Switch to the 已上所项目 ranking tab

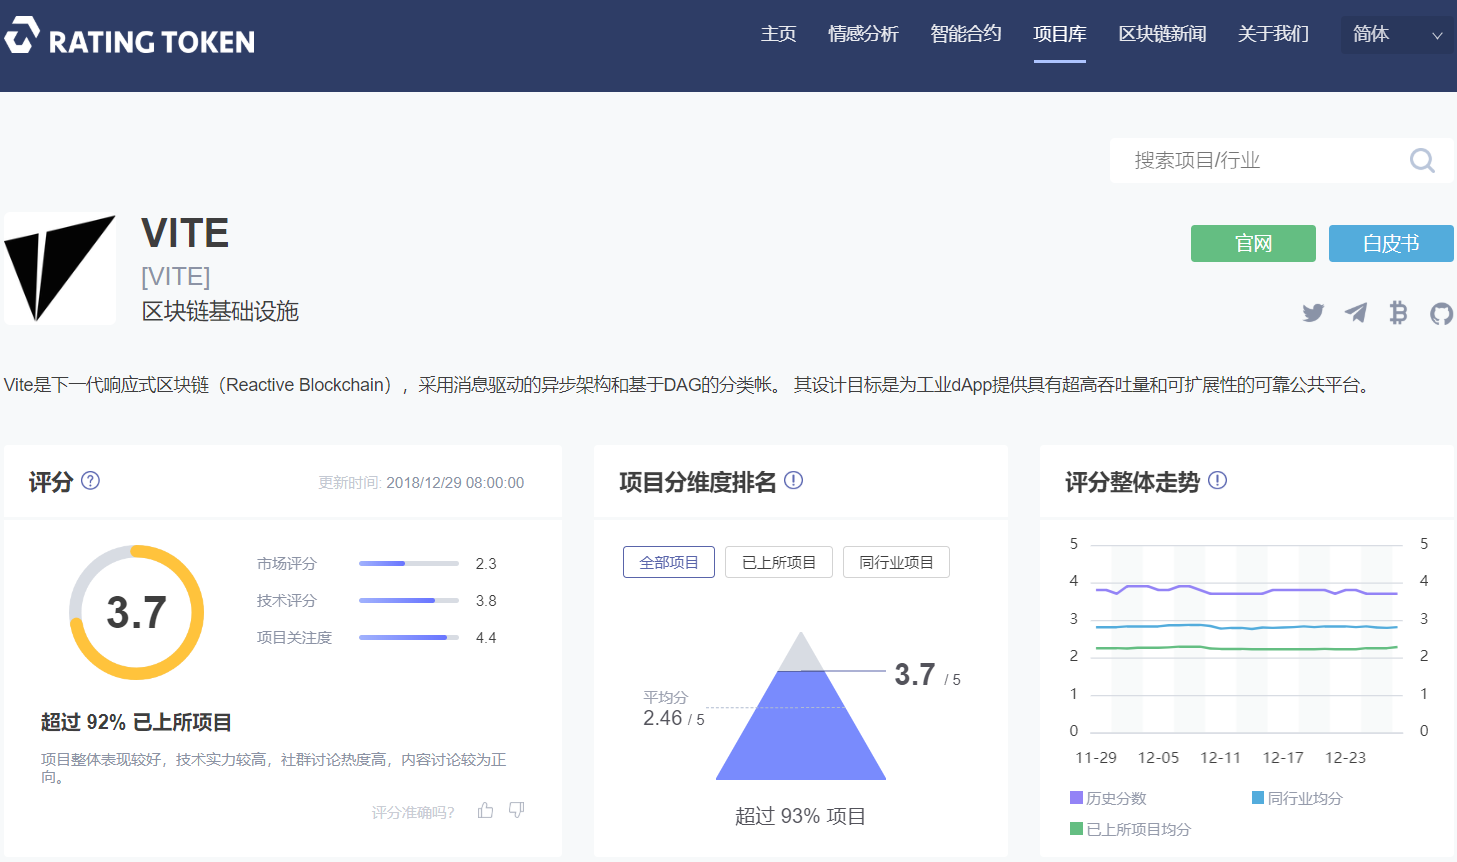[779, 562]
